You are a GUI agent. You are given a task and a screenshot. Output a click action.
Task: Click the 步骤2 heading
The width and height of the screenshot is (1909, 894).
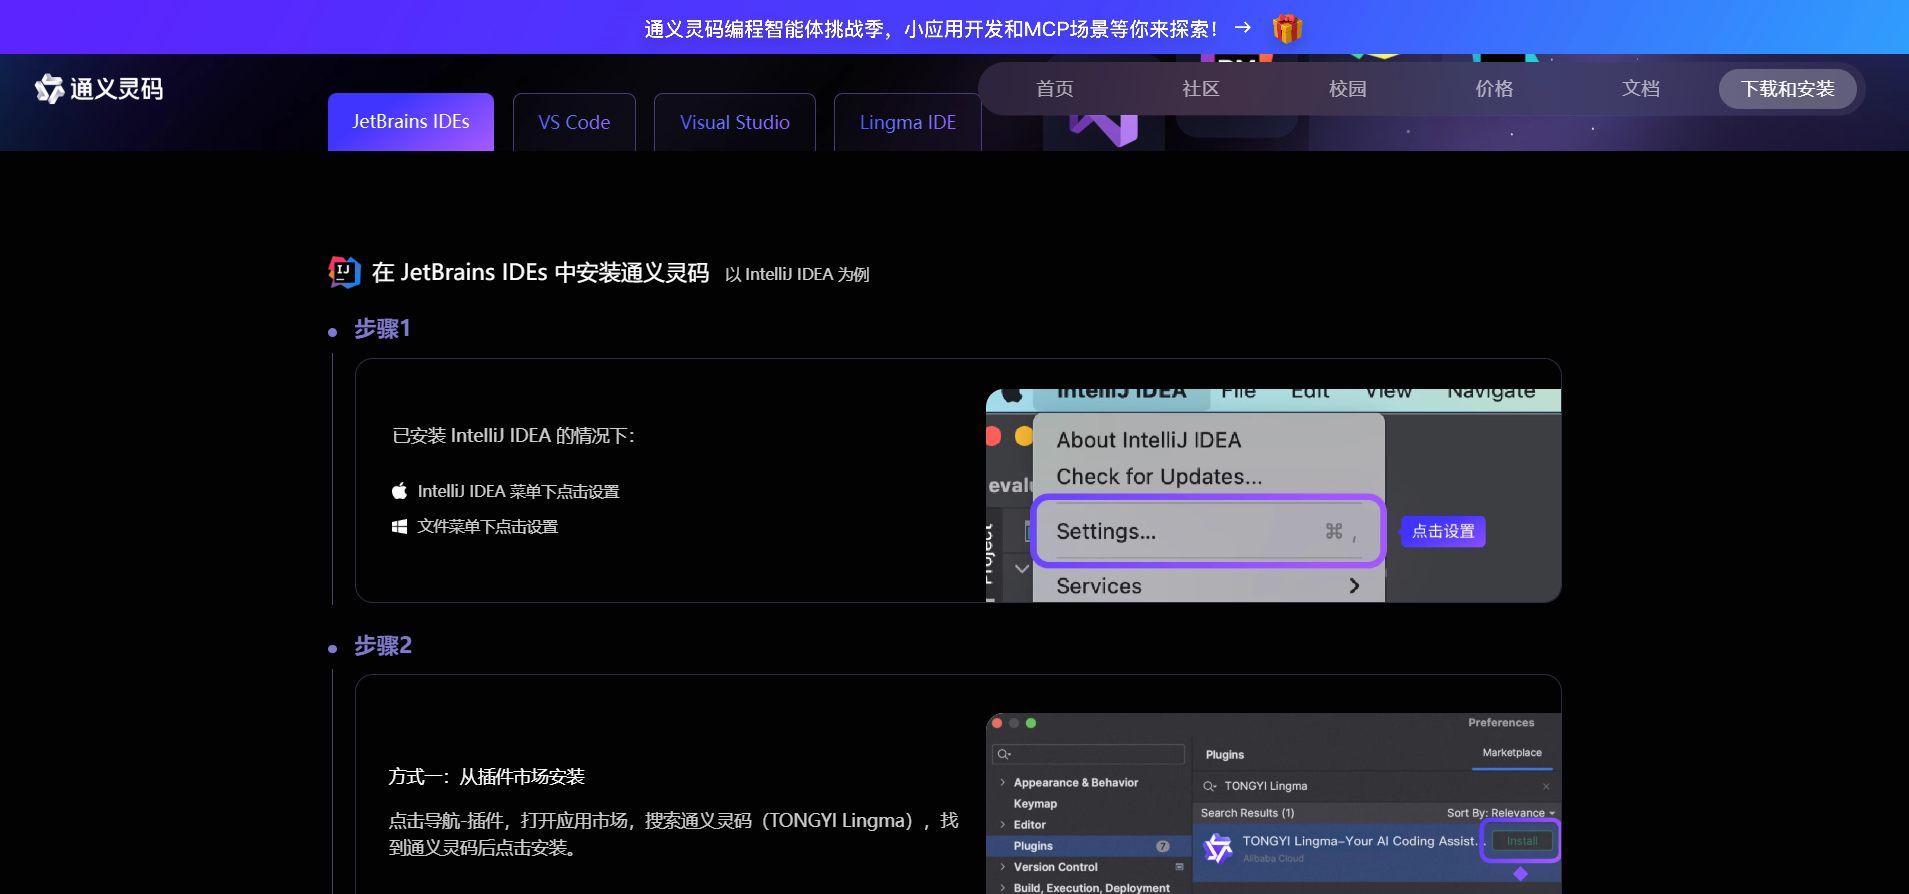(x=383, y=646)
